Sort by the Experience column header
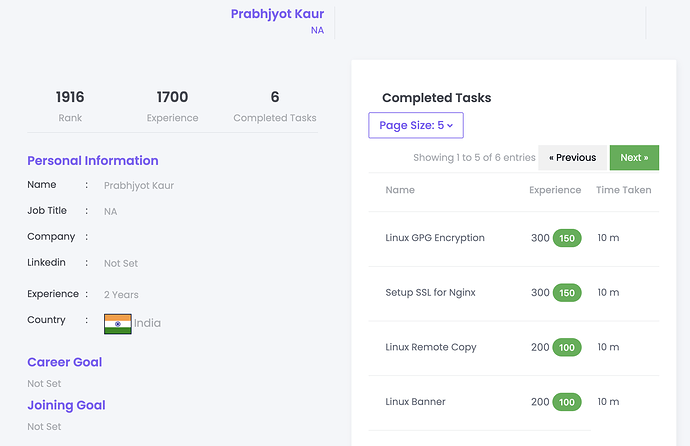690x446 pixels. [x=555, y=190]
